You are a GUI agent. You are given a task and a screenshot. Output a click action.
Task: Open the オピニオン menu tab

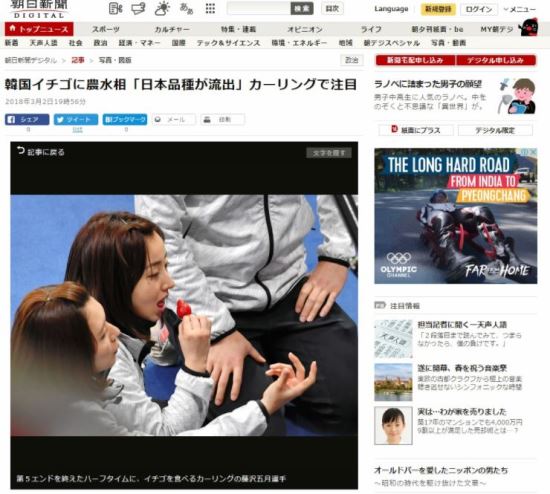pos(305,29)
